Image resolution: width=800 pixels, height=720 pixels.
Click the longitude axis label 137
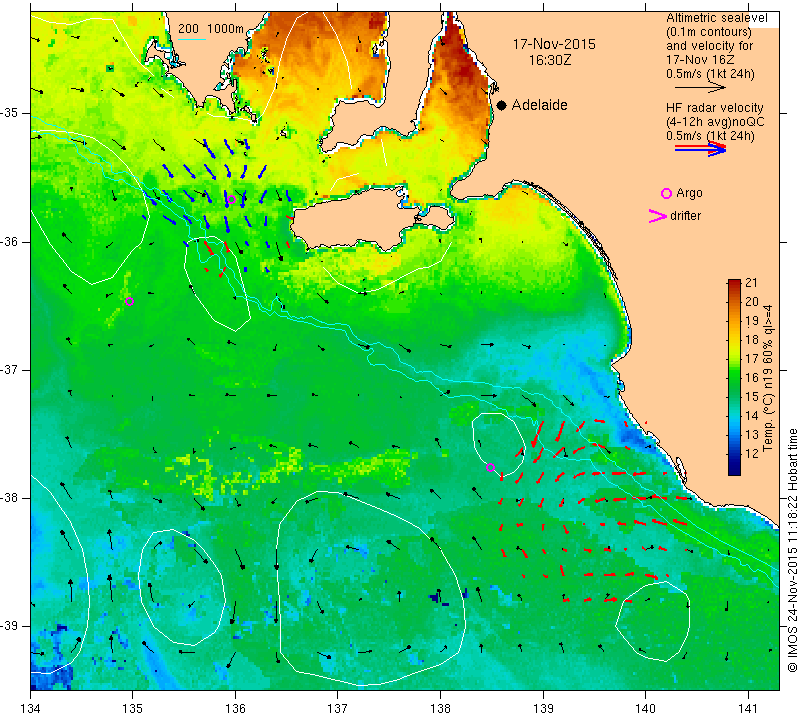338,709
